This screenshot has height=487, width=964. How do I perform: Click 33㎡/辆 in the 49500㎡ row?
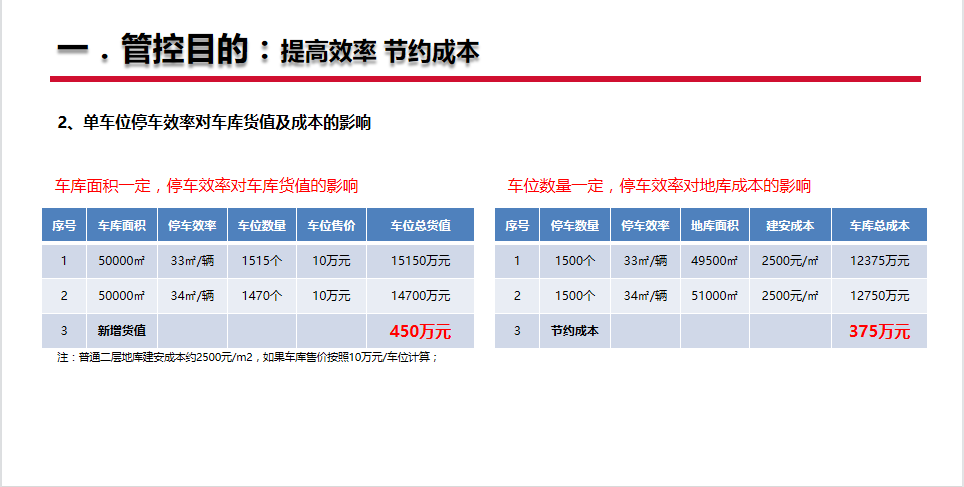pos(645,261)
